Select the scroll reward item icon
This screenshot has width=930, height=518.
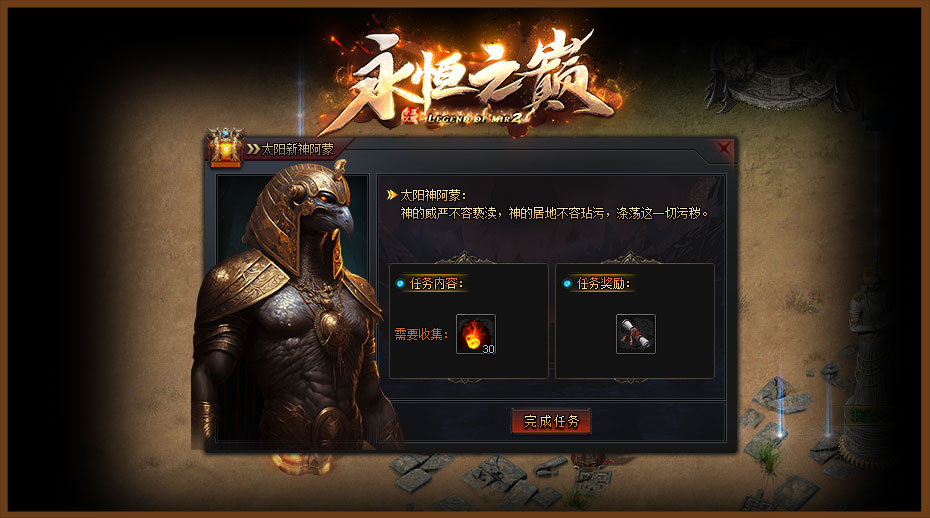coord(636,334)
